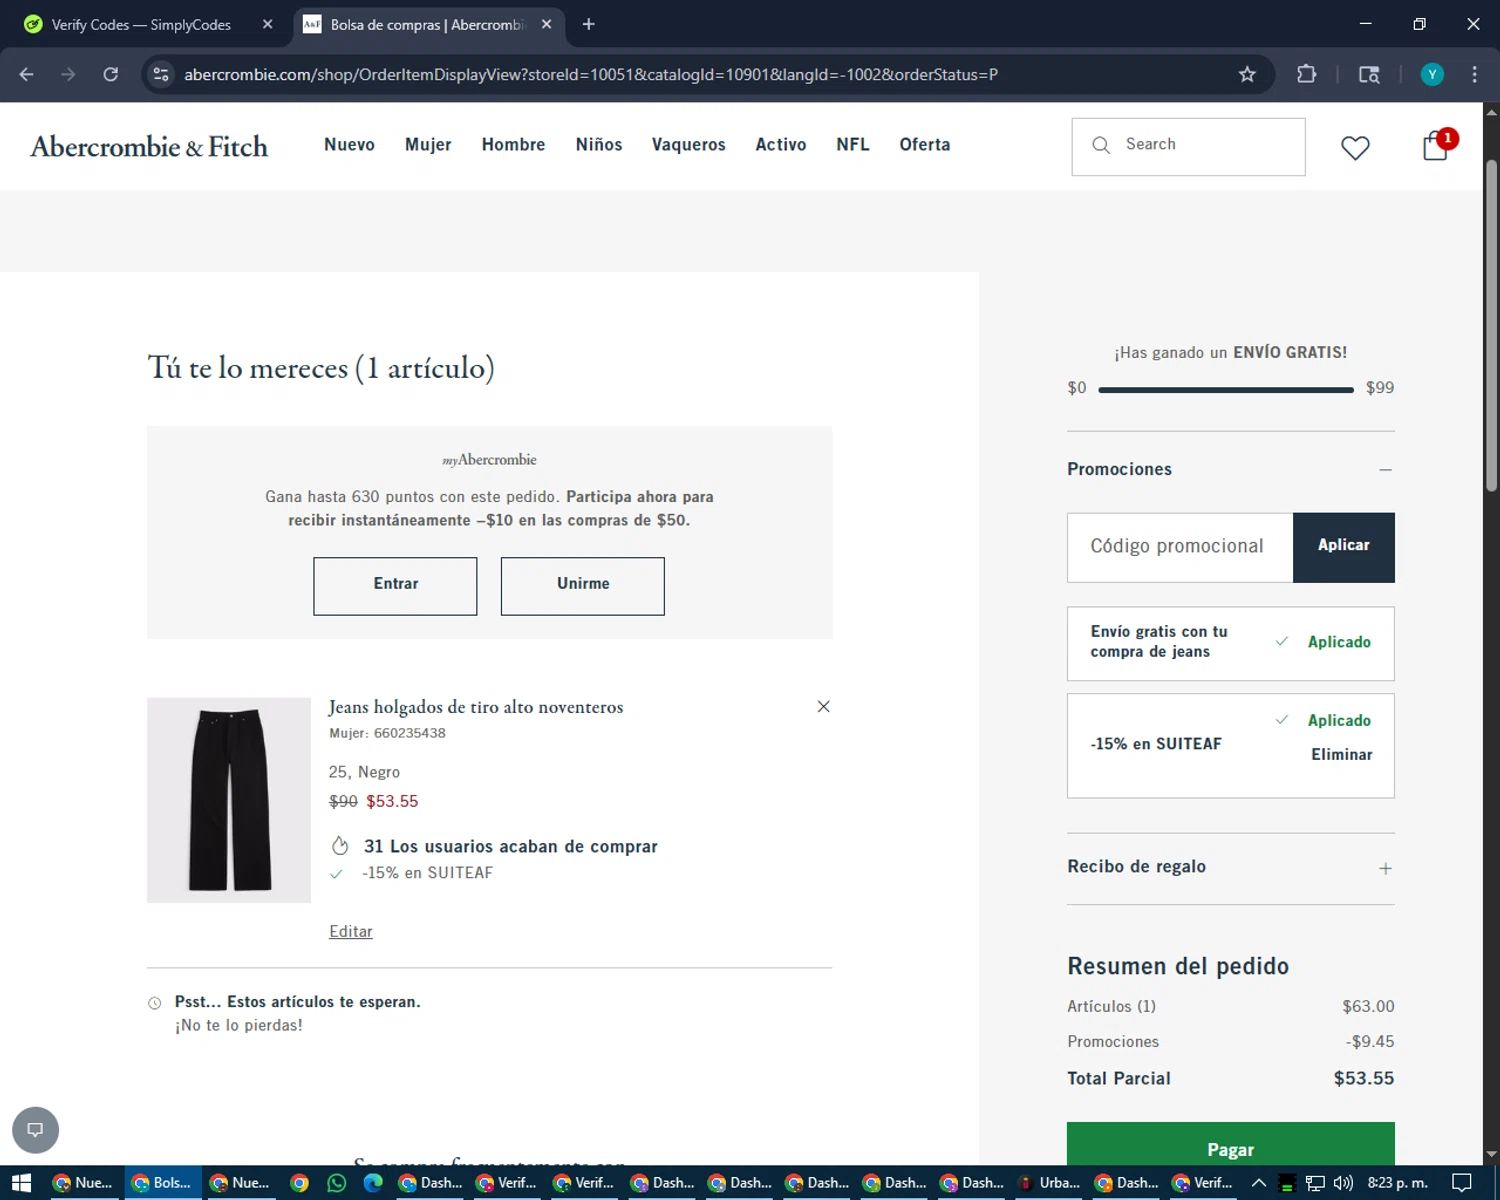Remove jeans item with X icon
The height and width of the screenshot is (1200, 1500).
(823, 706)
